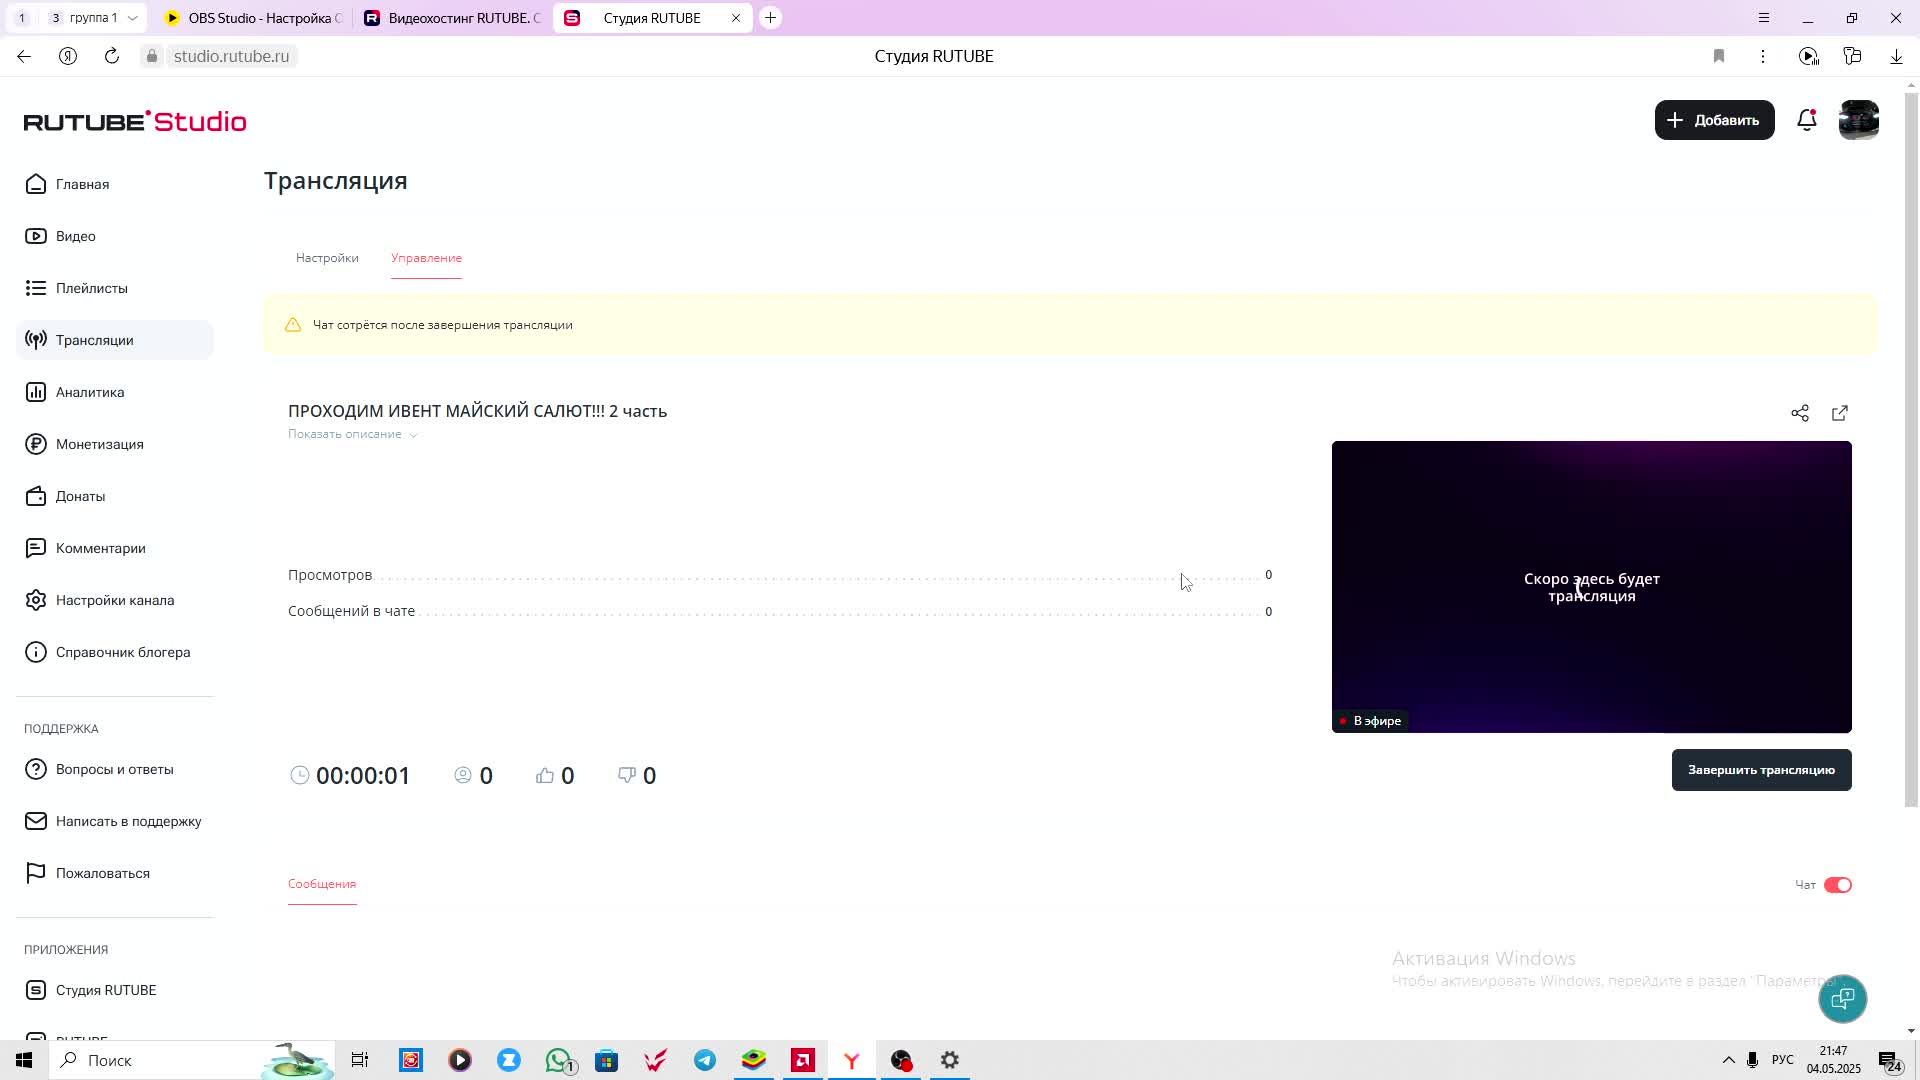This screenshot has height=1080, width=1920.
Task: Click Завершить трансляцию button
Action: [1761, 770]
